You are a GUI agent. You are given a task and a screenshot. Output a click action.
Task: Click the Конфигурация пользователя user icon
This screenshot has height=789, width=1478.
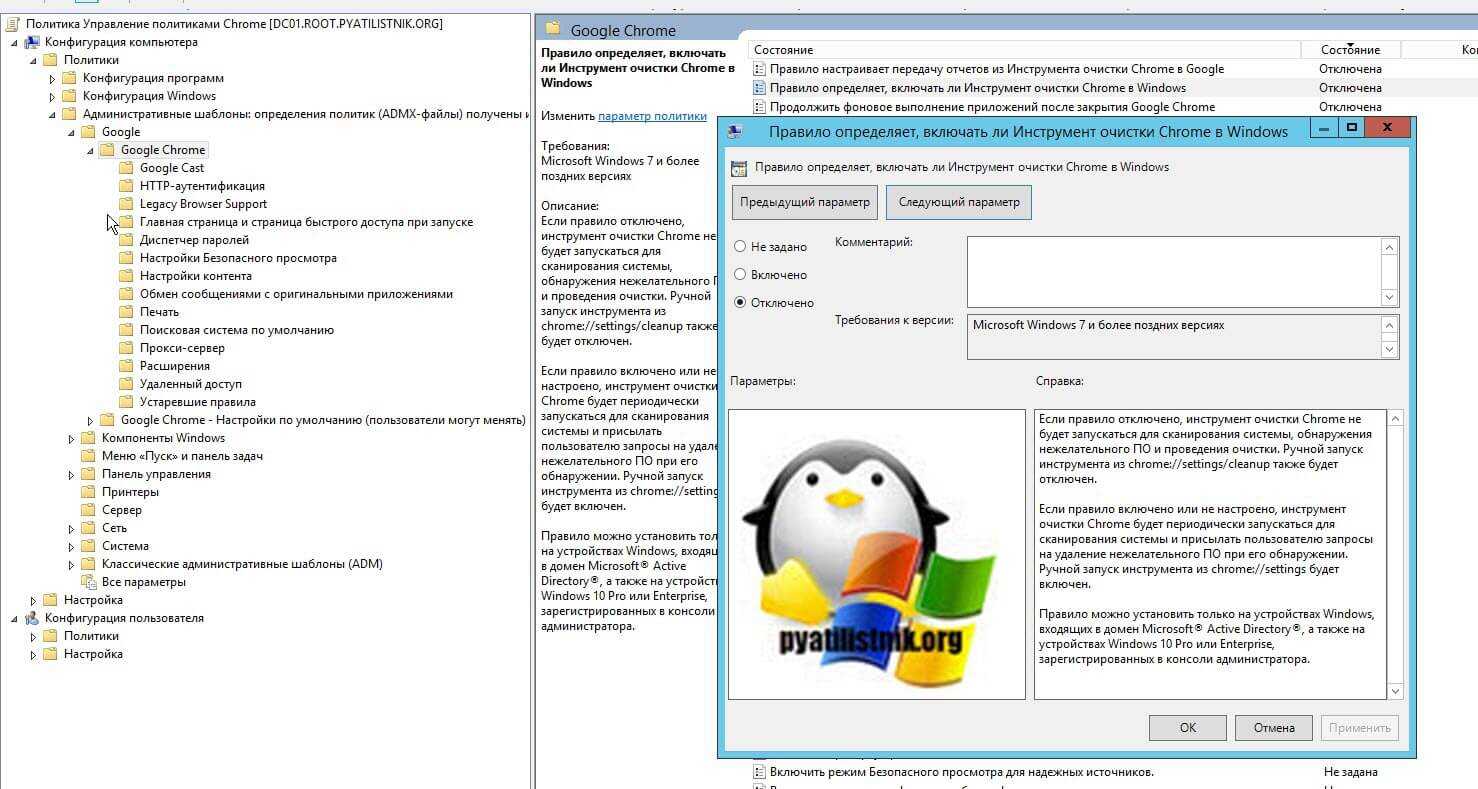tap(32, 618)
